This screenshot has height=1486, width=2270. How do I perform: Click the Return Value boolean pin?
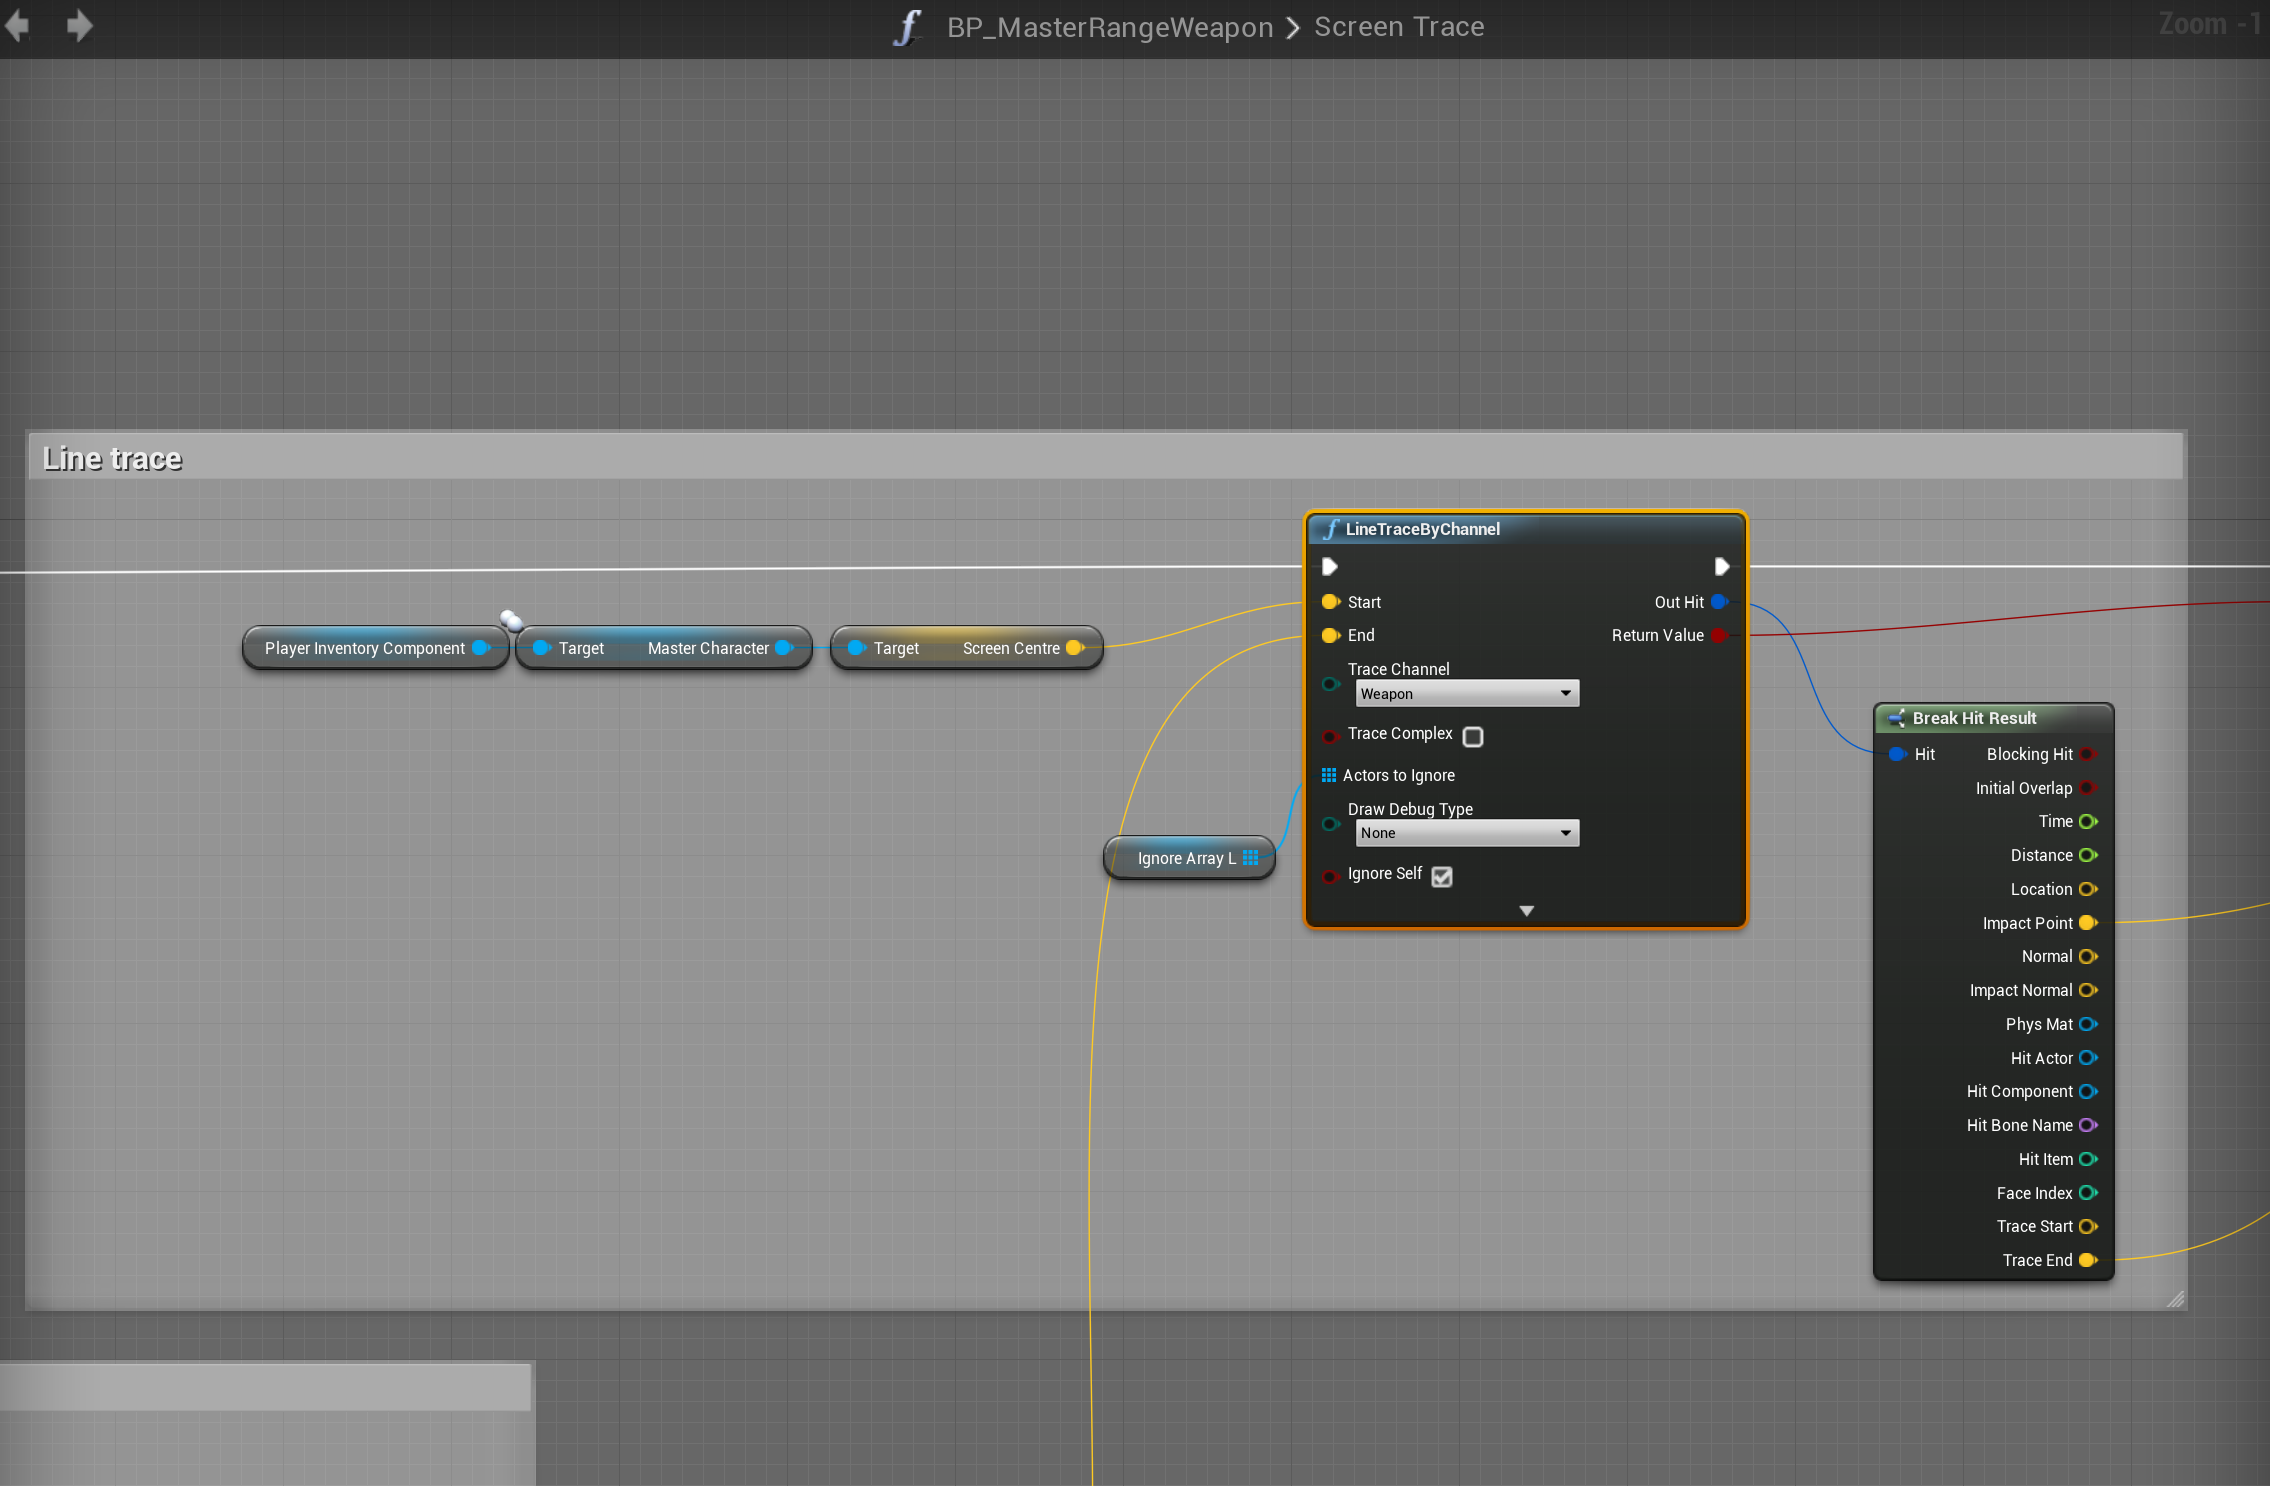coord(1719,635)
